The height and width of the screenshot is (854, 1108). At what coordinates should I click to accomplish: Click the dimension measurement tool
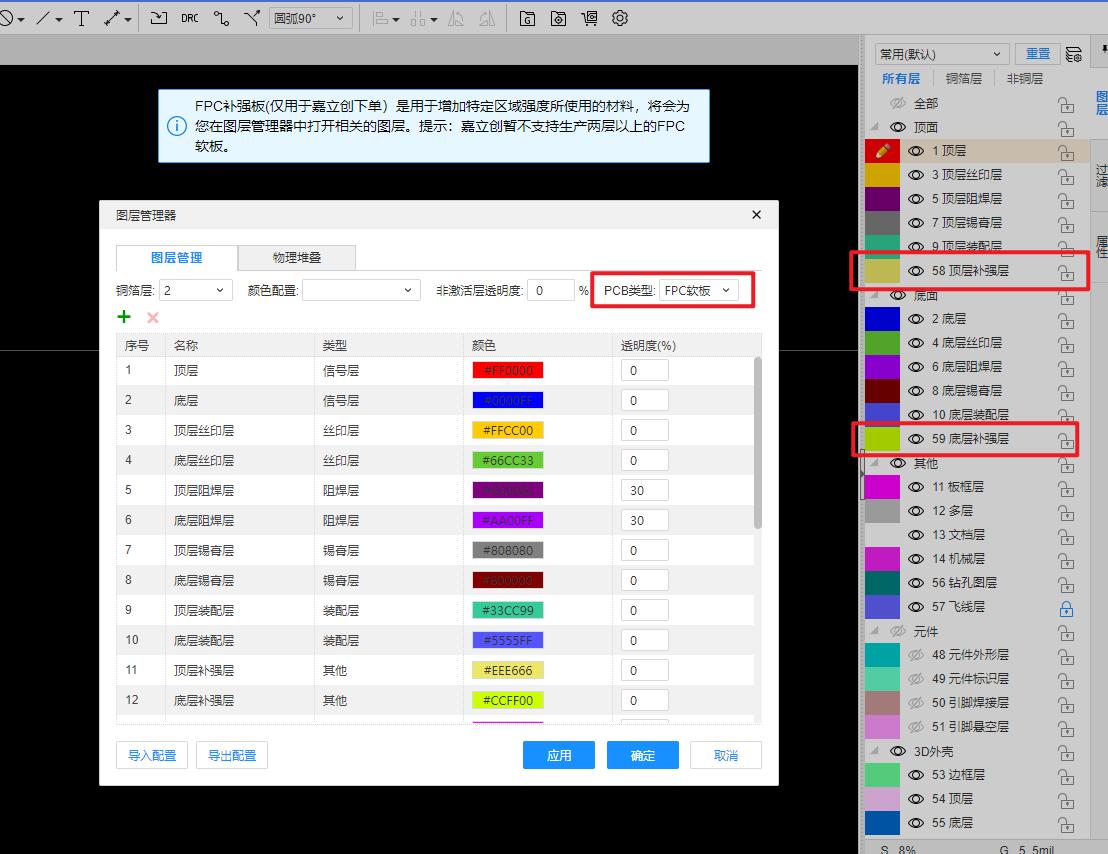coord(112,18)
